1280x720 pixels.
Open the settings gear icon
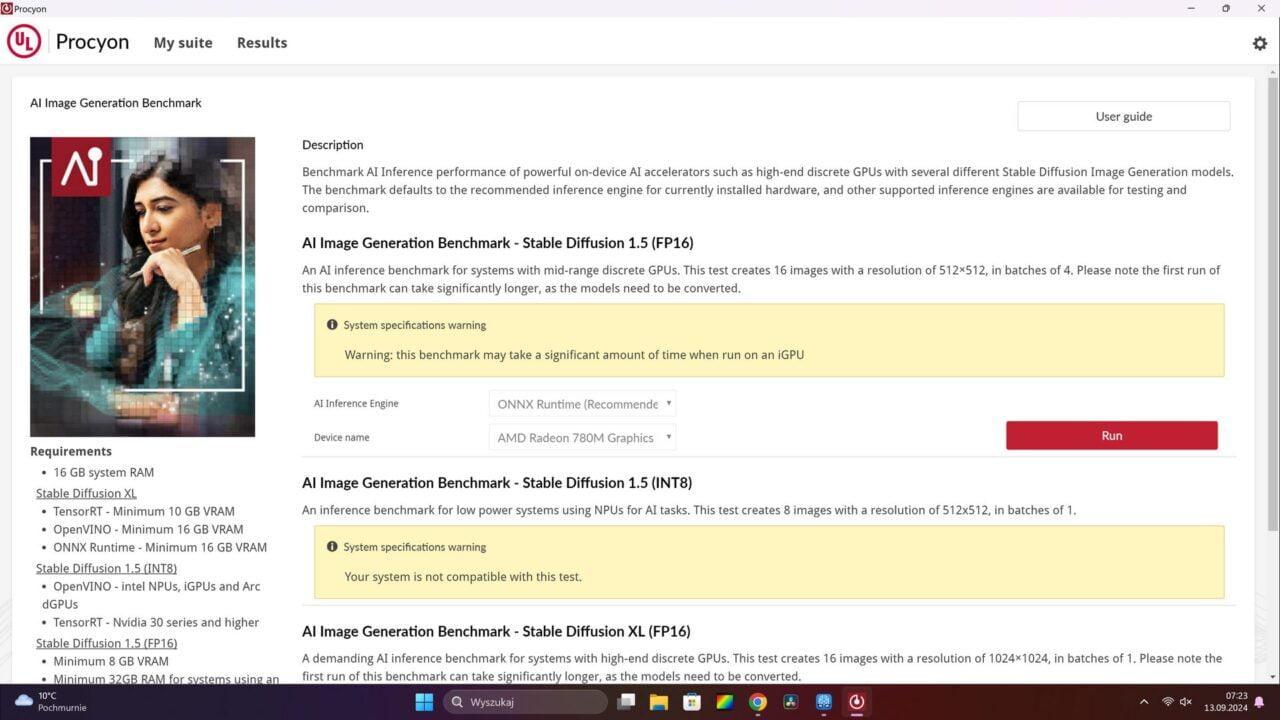tap(1260, 43)
